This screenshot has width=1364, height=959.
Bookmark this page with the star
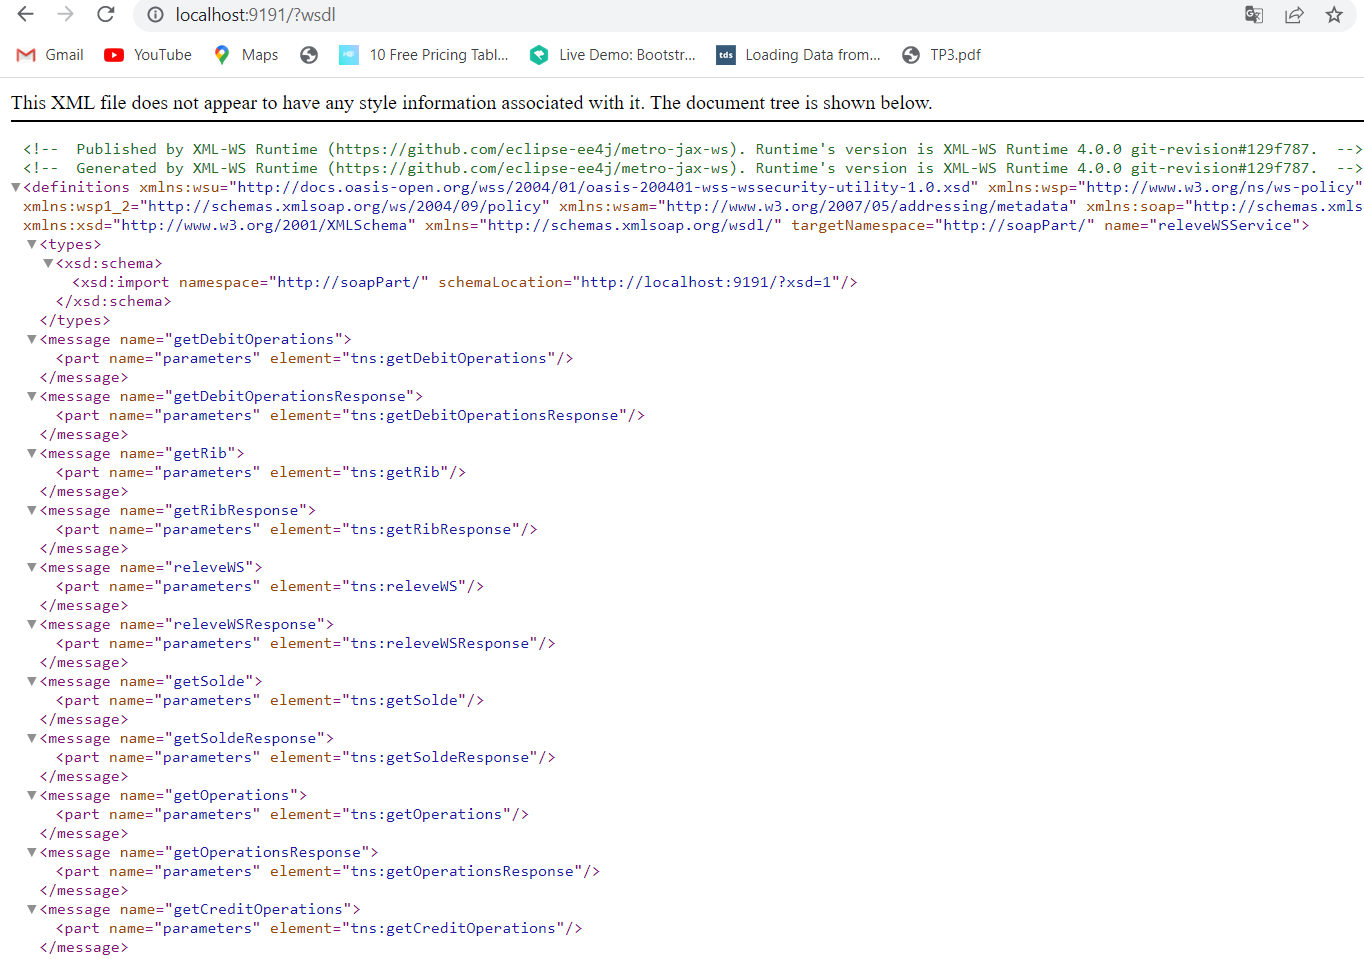[1334, 15]
